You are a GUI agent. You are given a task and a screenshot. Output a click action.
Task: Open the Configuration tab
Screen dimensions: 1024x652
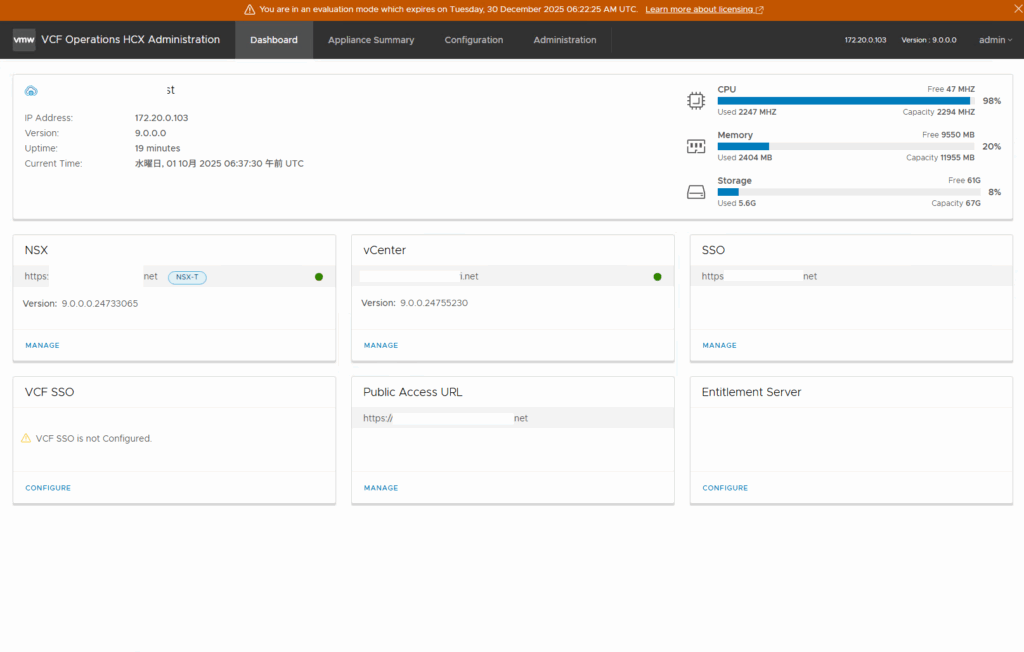474,40
